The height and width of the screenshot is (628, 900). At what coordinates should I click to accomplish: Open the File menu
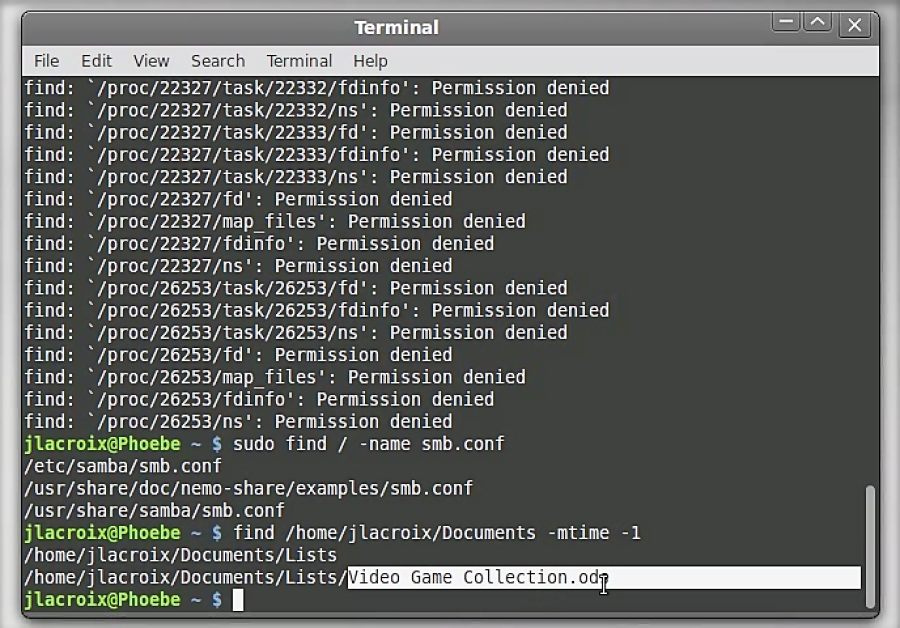click(46, 61)
